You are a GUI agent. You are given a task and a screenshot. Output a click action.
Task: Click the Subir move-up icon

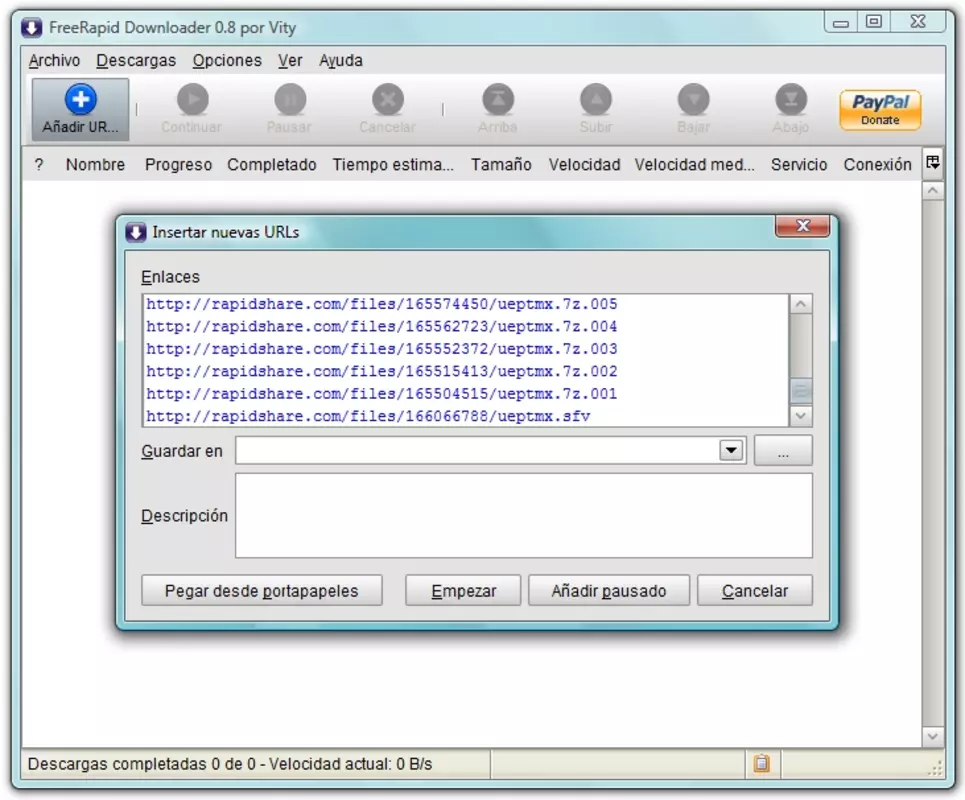coord(596,100)
